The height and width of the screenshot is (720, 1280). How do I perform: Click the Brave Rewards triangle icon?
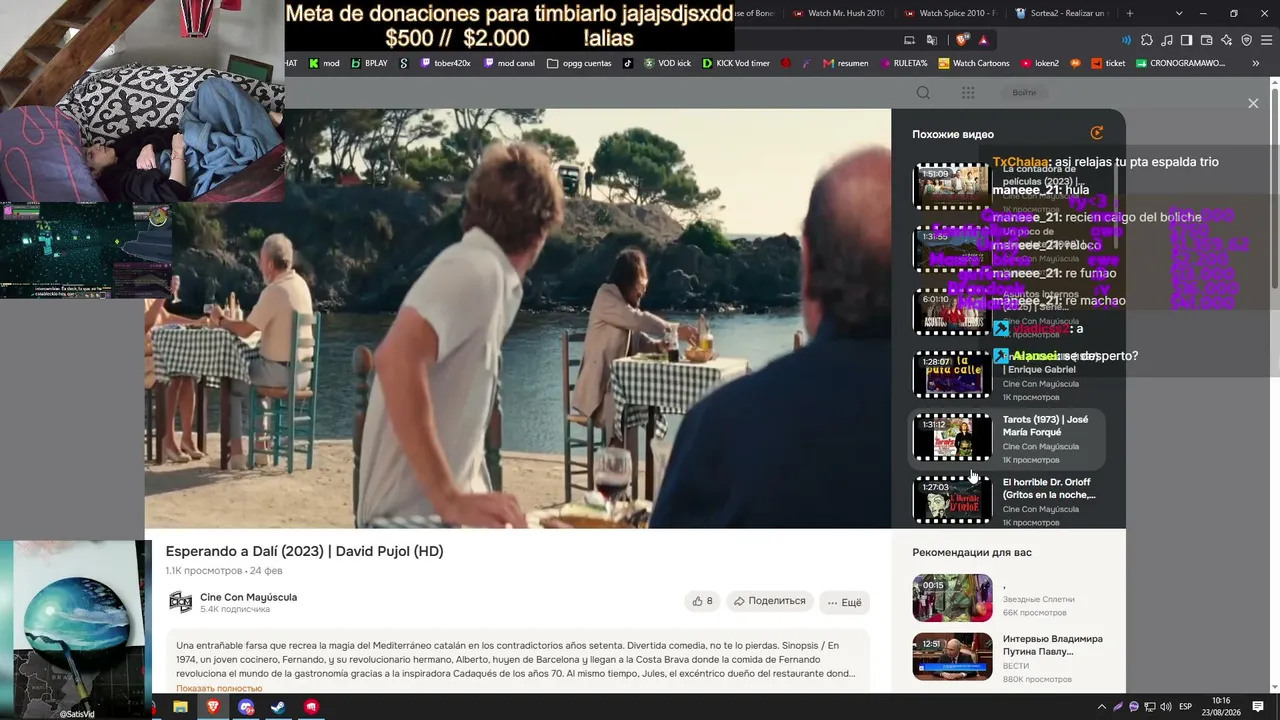click(983, 40)
